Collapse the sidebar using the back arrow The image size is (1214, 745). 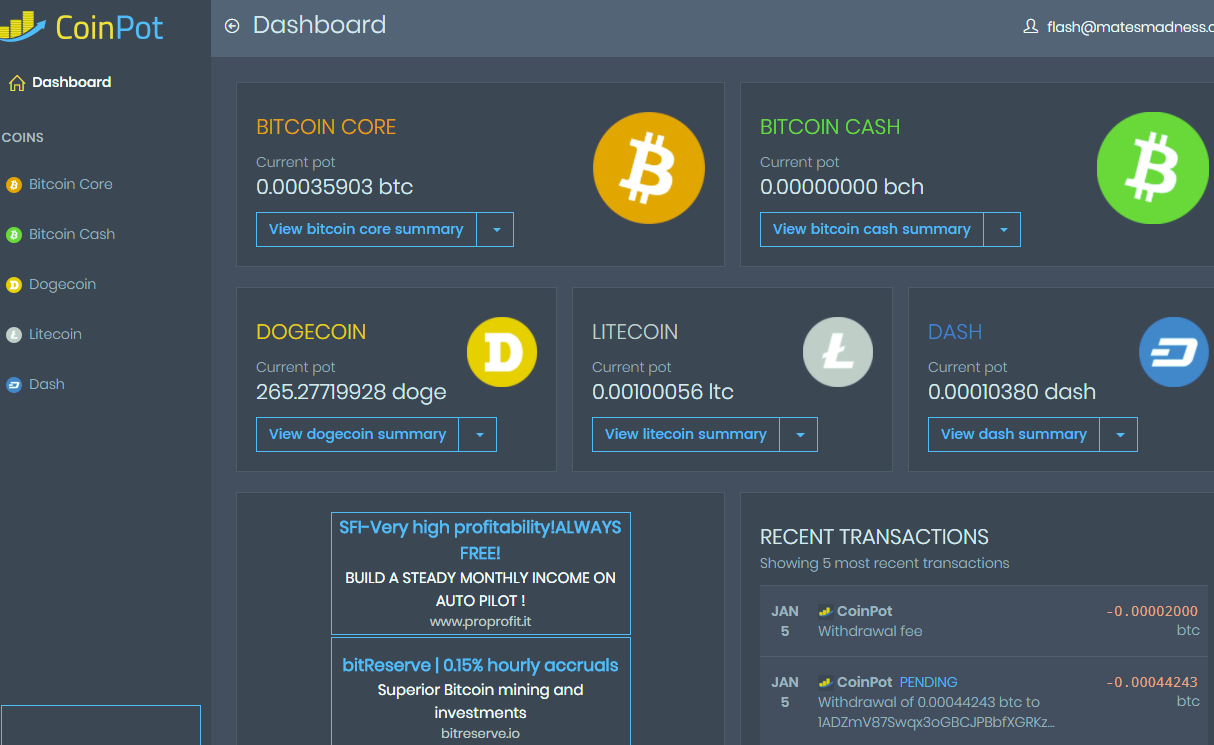tap(231, 25)
